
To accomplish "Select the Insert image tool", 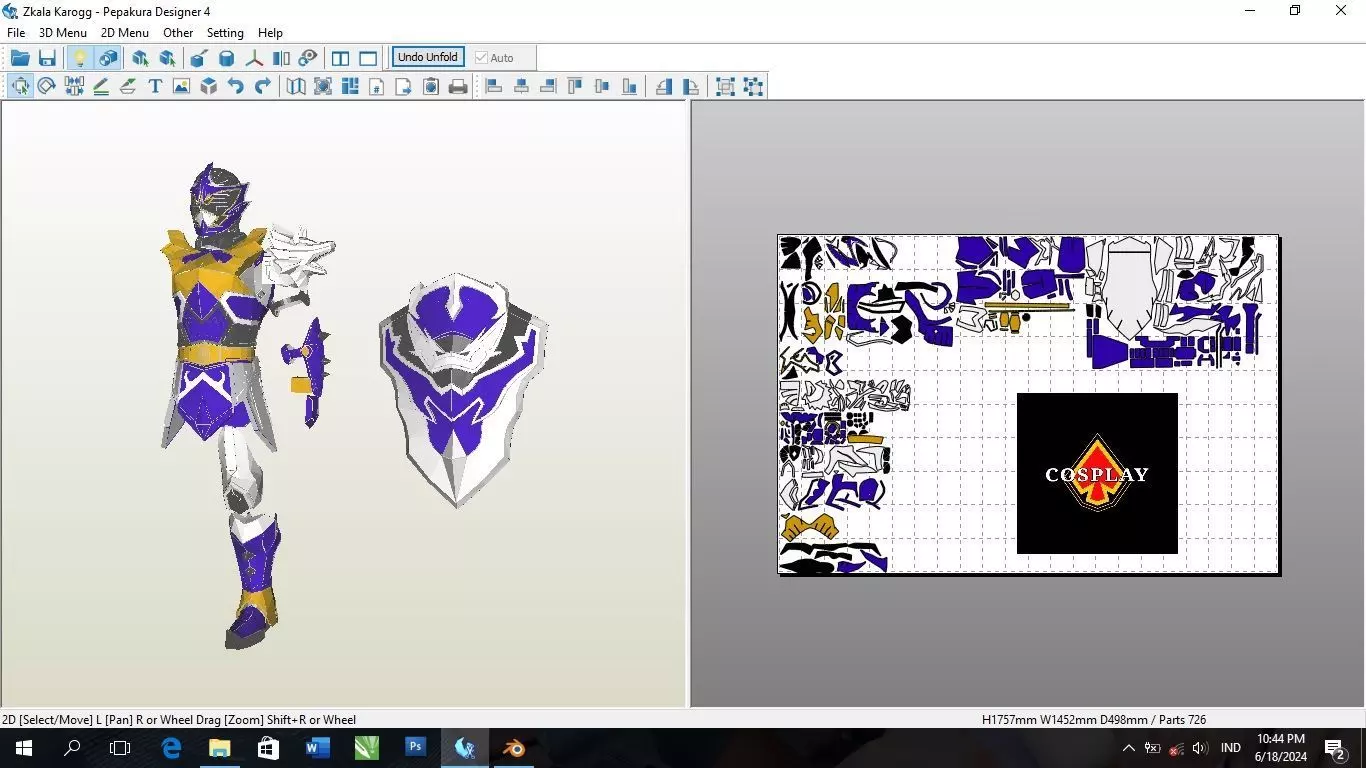I will tap(181, 86).
